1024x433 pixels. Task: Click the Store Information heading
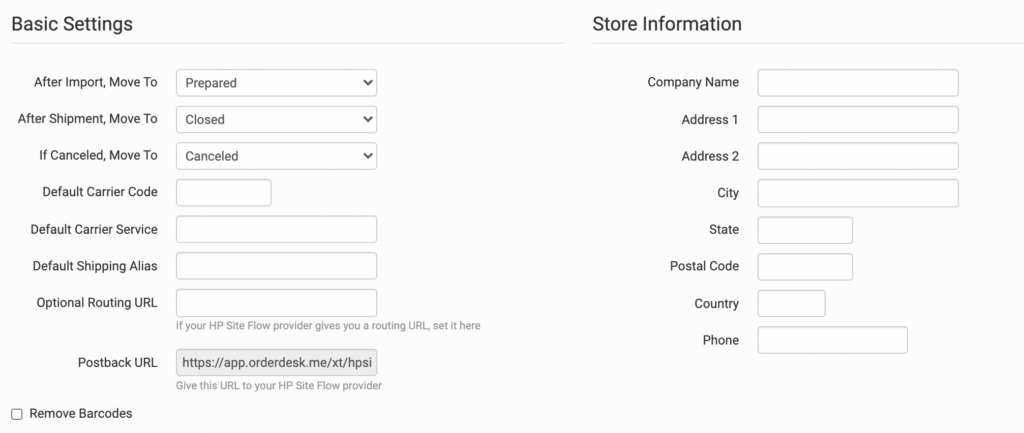click(667, 23)
